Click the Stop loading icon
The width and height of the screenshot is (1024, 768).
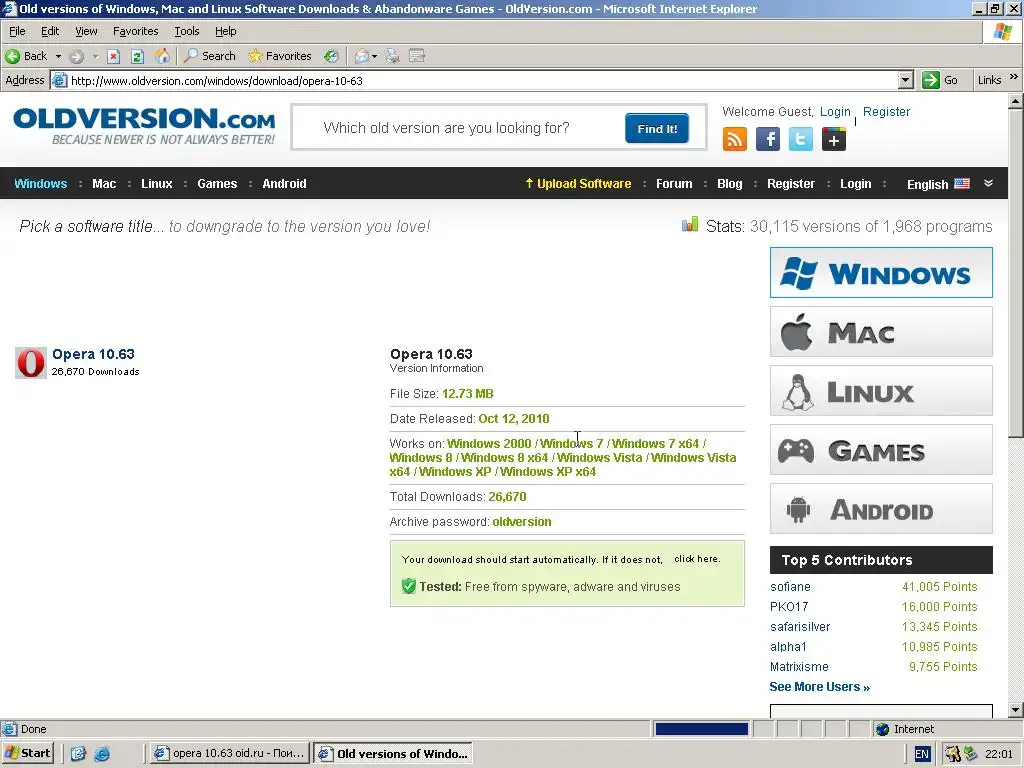[114, 56]
